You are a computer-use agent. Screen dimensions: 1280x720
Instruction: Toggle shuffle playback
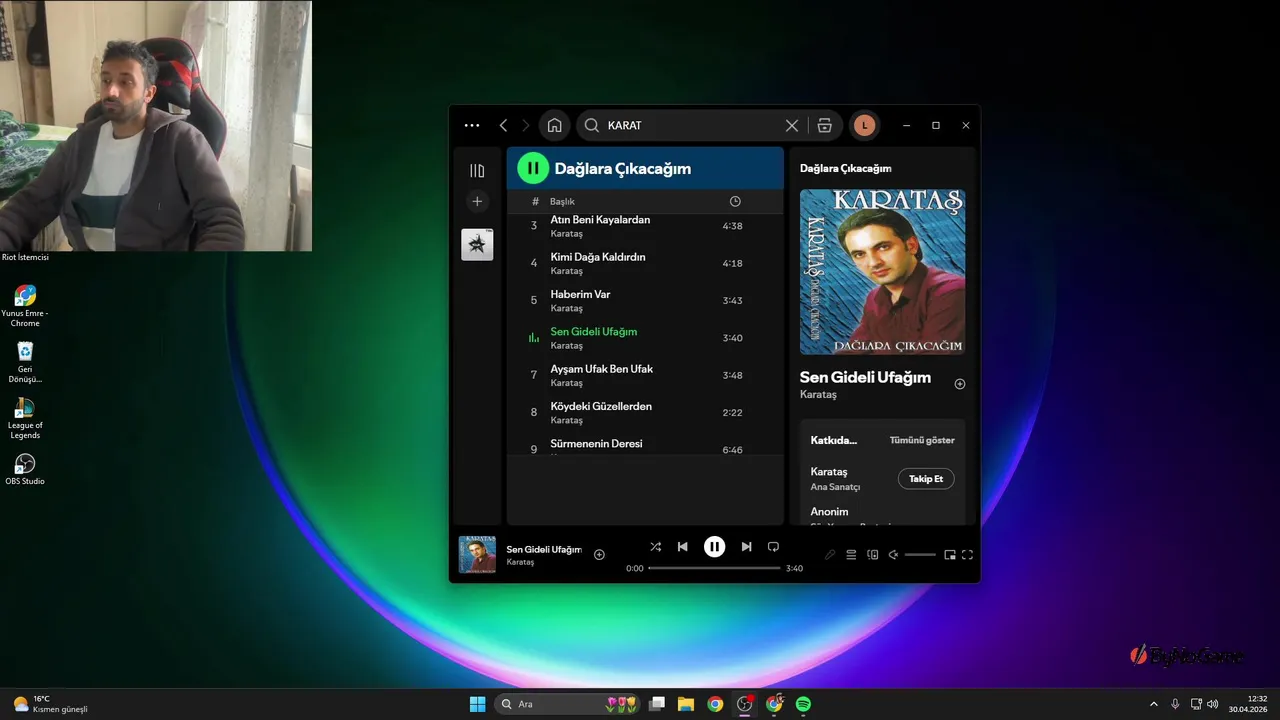655,547
